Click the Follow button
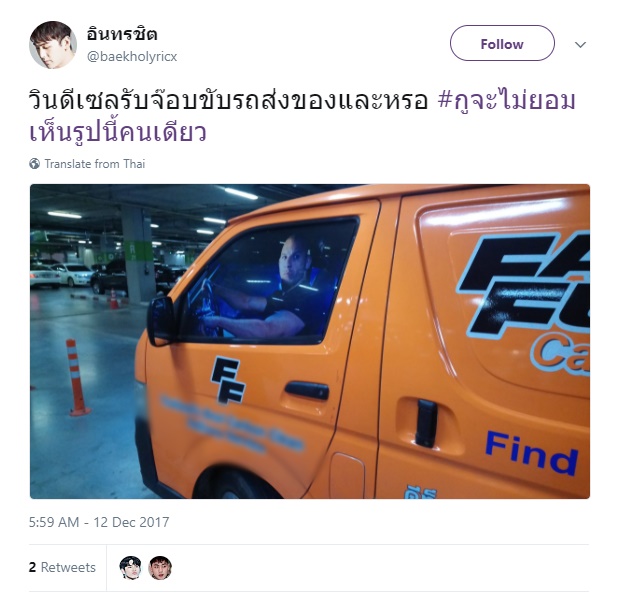 tap(502, 43)
